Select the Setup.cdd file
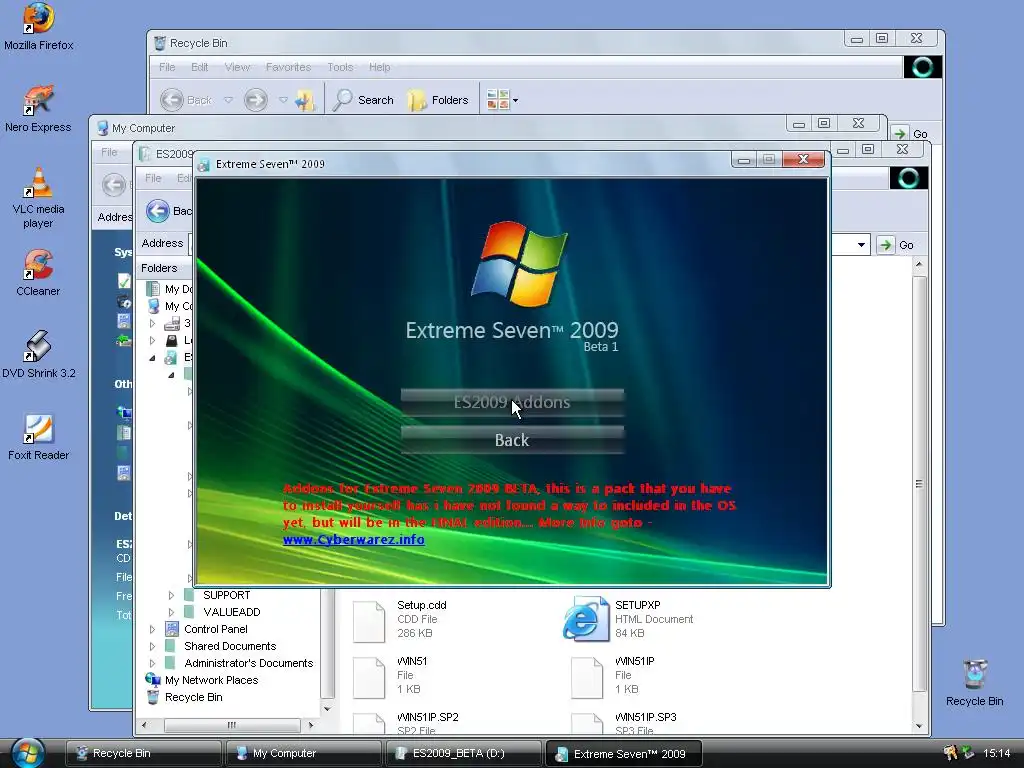 [400, 619]
